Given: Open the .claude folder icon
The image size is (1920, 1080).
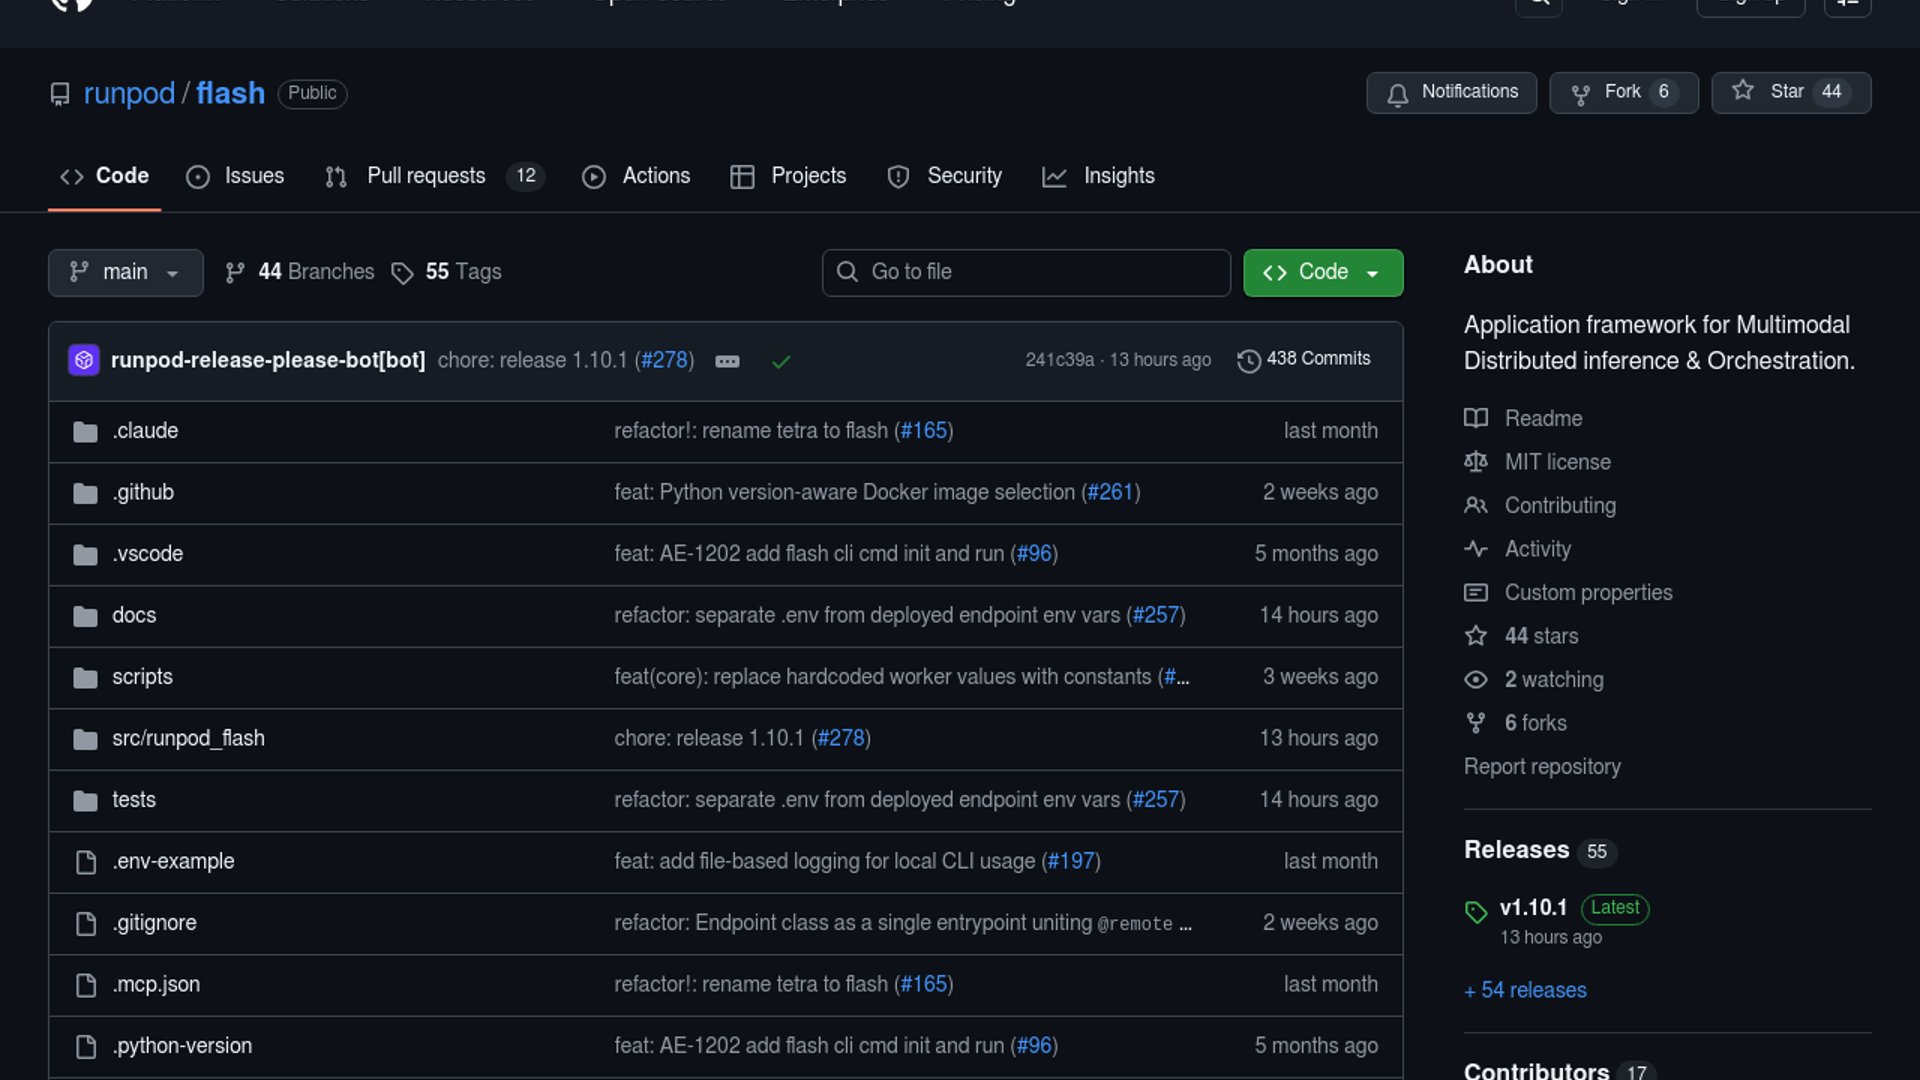Looking at the screenshot, I should click(86, 432).
